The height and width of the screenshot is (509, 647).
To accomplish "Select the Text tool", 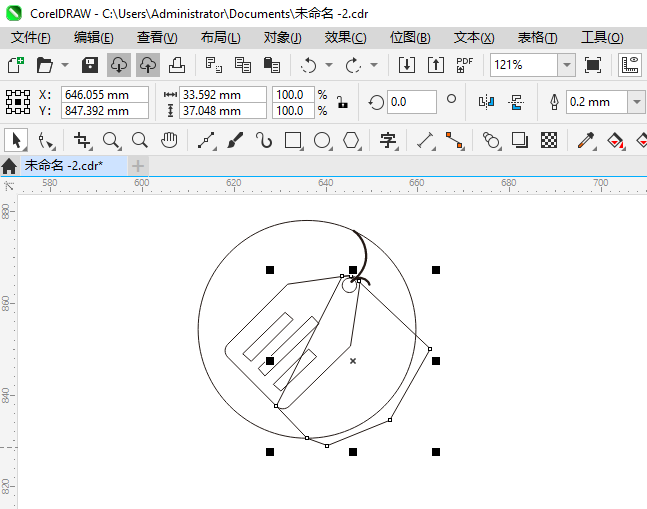I will point(388,140).
